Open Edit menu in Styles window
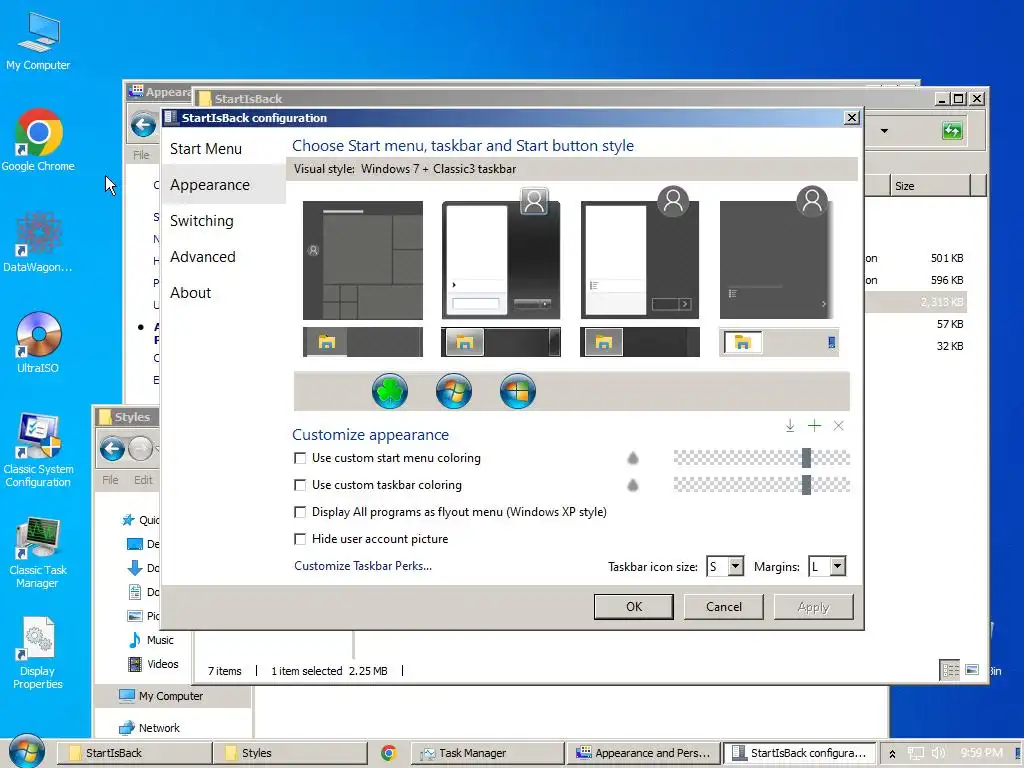This screenshot has width=1024, height=768. tap(143, 480)
